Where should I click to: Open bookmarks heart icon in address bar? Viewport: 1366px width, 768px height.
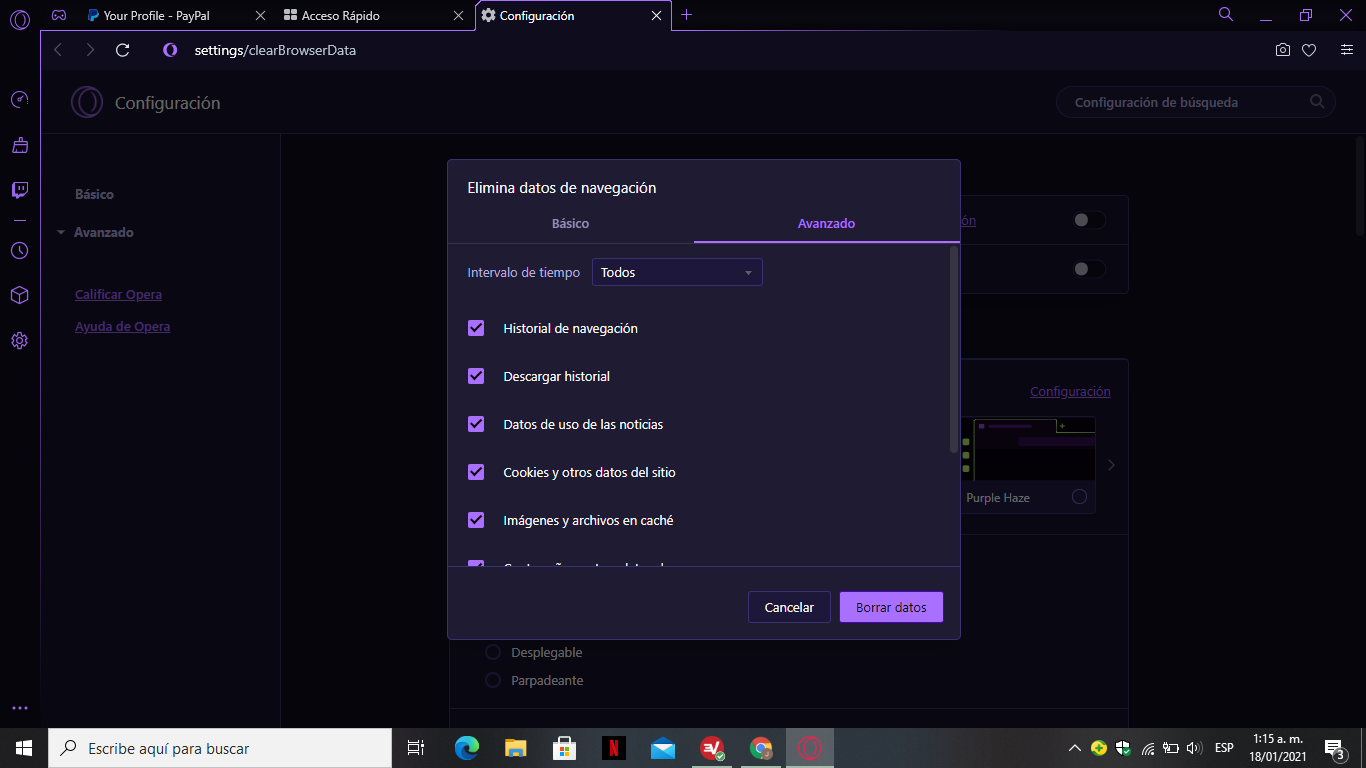point(1309,50)
